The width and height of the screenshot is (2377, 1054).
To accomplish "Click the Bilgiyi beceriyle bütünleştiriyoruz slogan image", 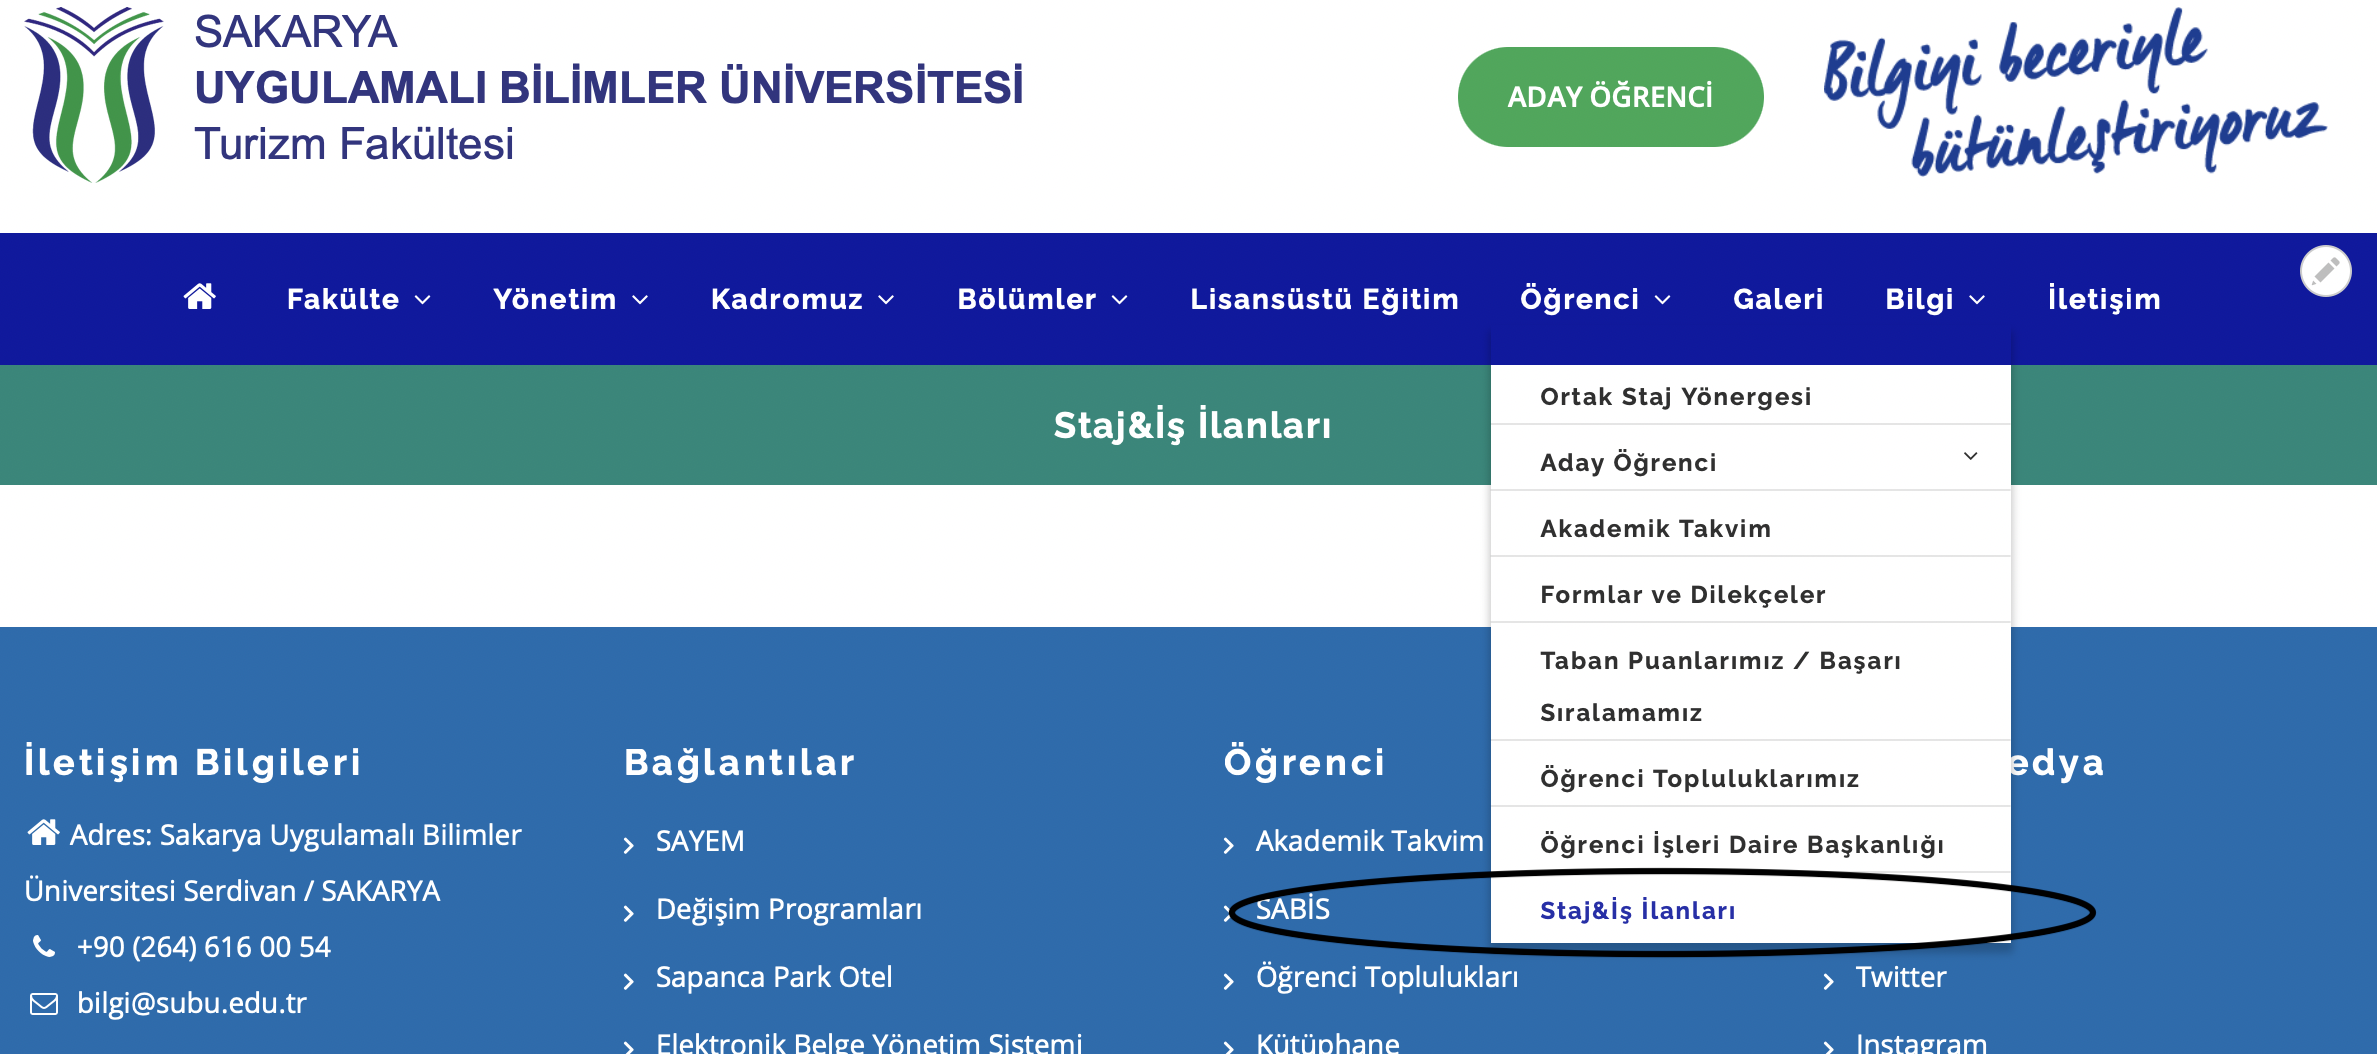I will [x=2075, y=92].
